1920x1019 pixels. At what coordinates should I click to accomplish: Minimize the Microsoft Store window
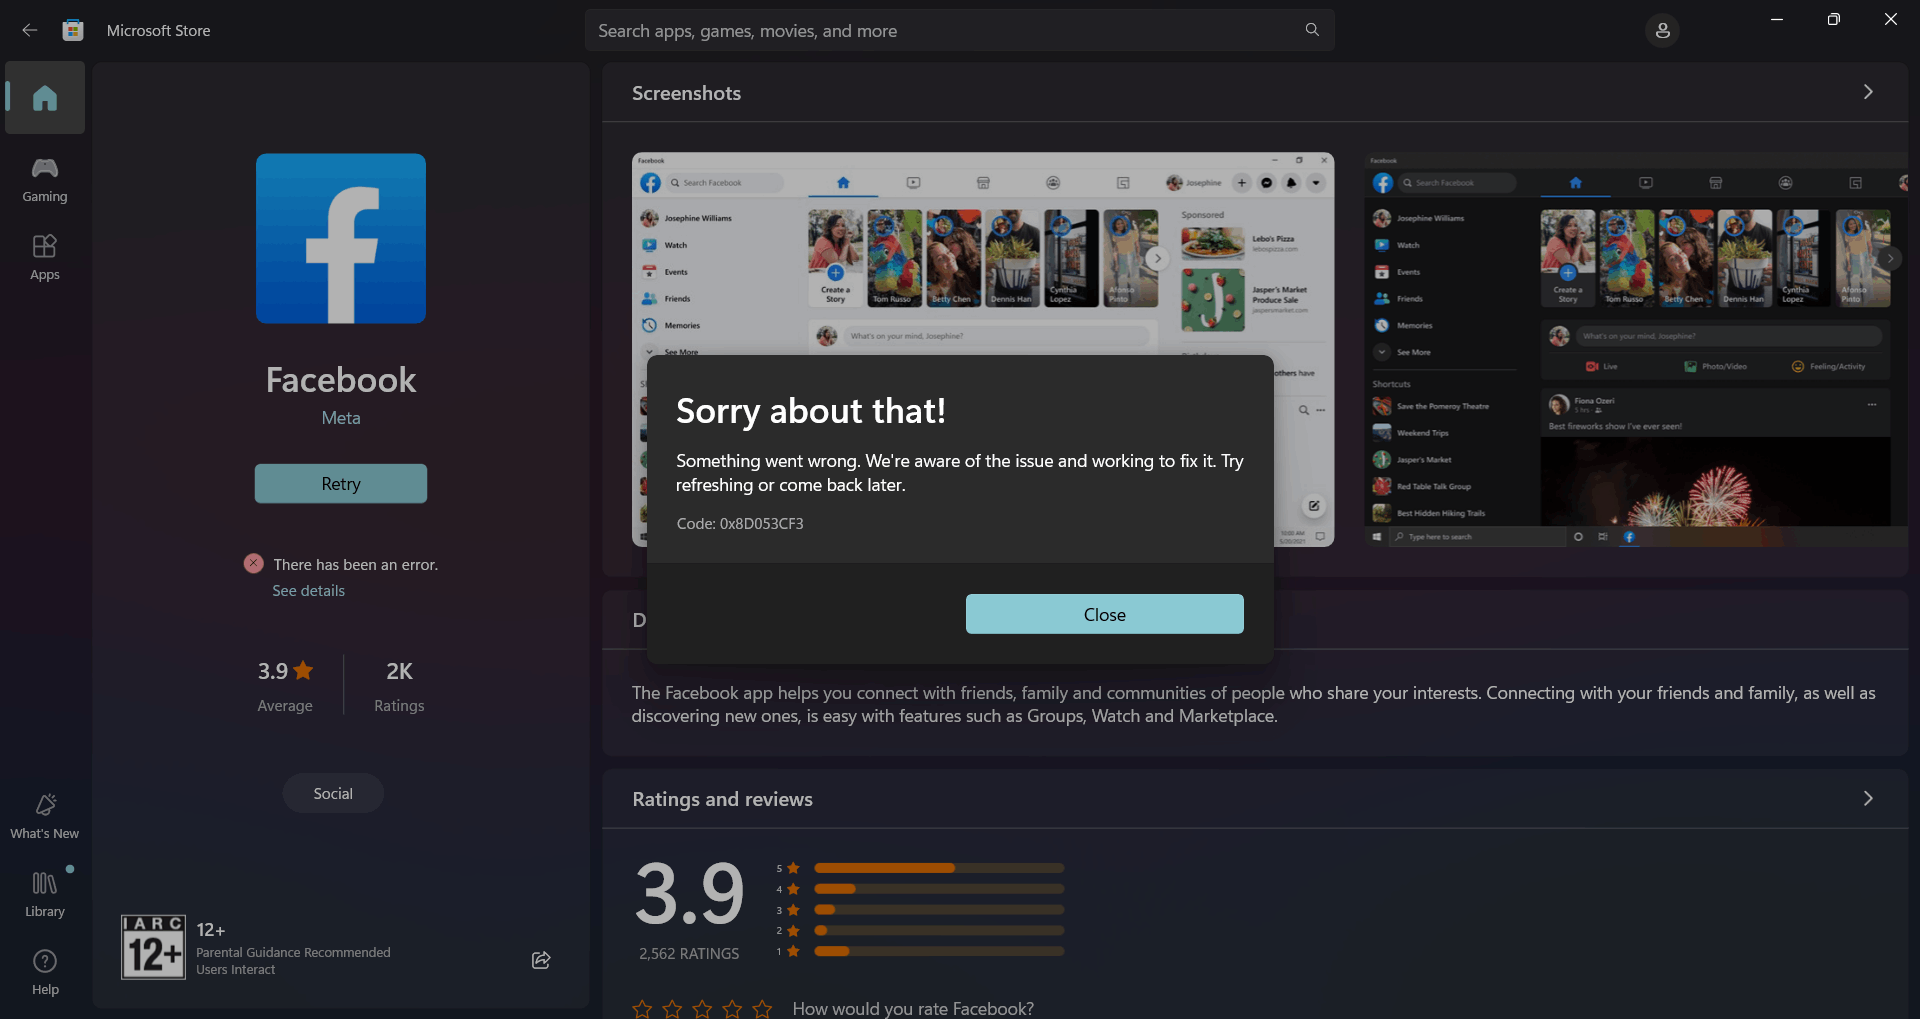pos(1777,19)
